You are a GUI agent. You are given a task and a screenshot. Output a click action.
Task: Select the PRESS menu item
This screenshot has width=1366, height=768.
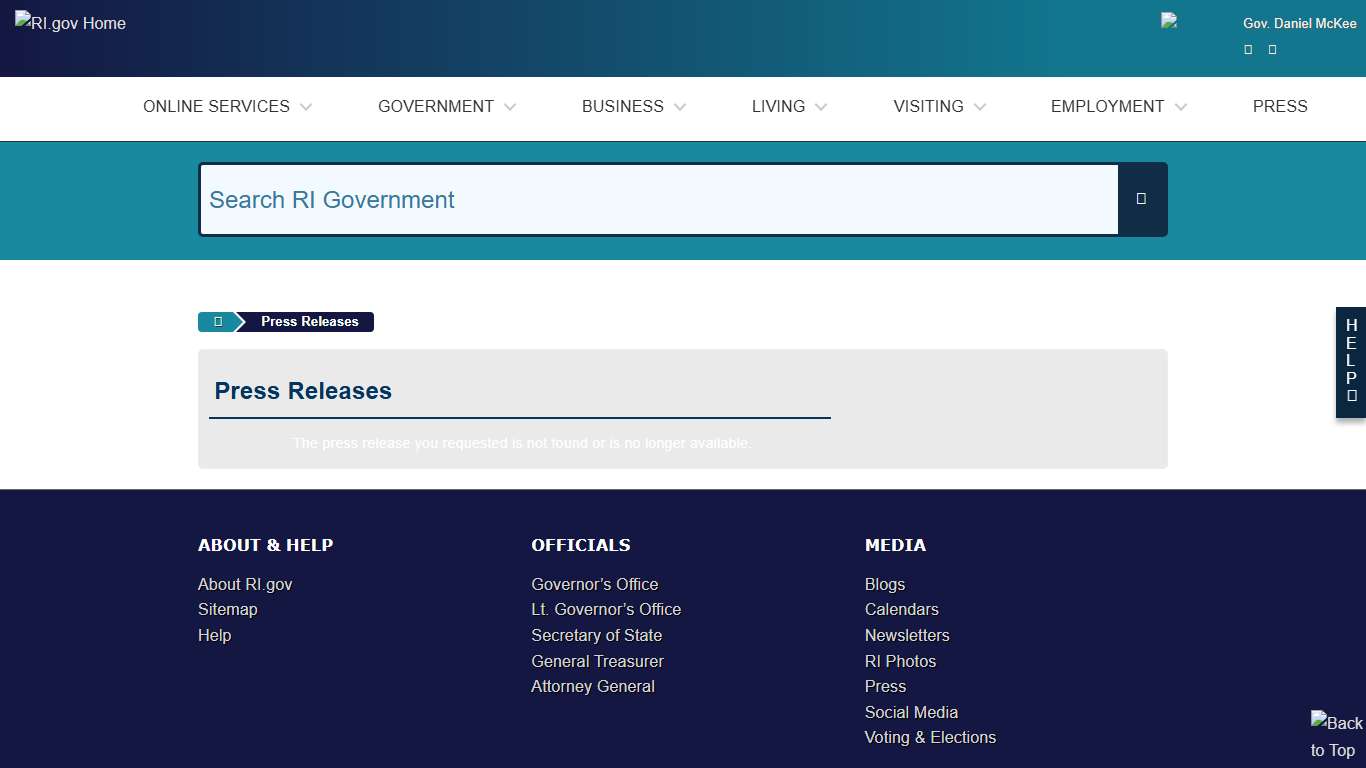tap(1281, 106)
